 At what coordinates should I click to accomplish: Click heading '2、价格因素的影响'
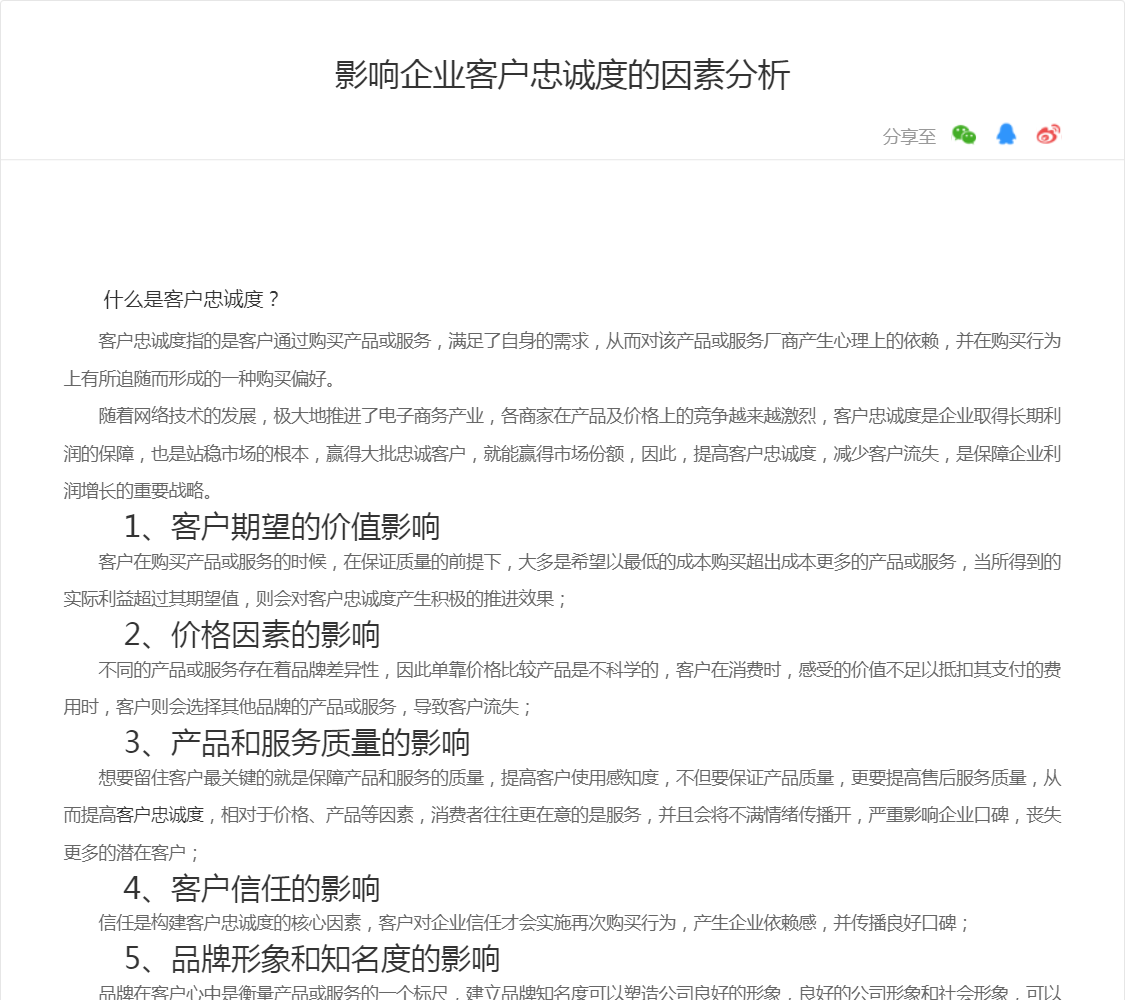[x=252, y=634]
